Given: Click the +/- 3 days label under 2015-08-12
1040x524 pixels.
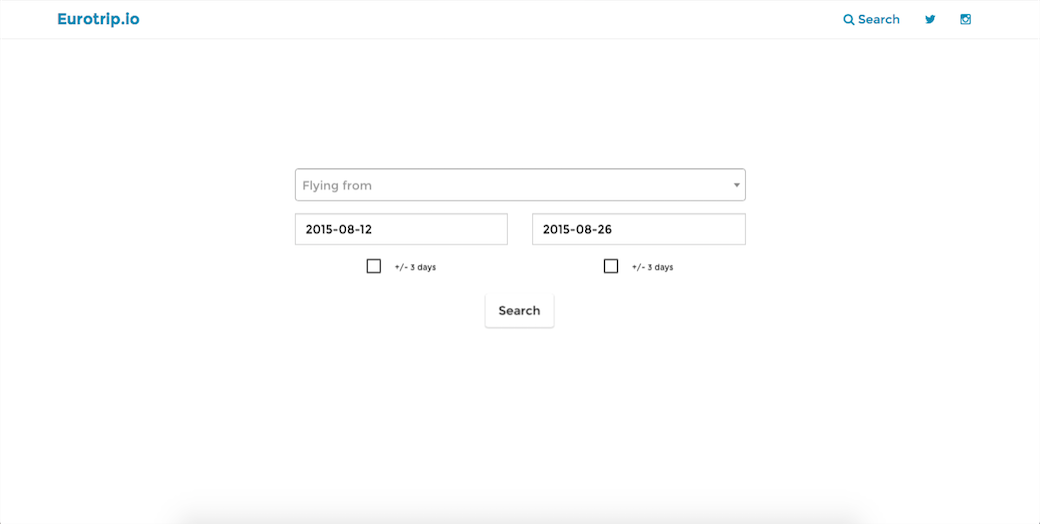Looking at the screenshot, I should [415, 267].
